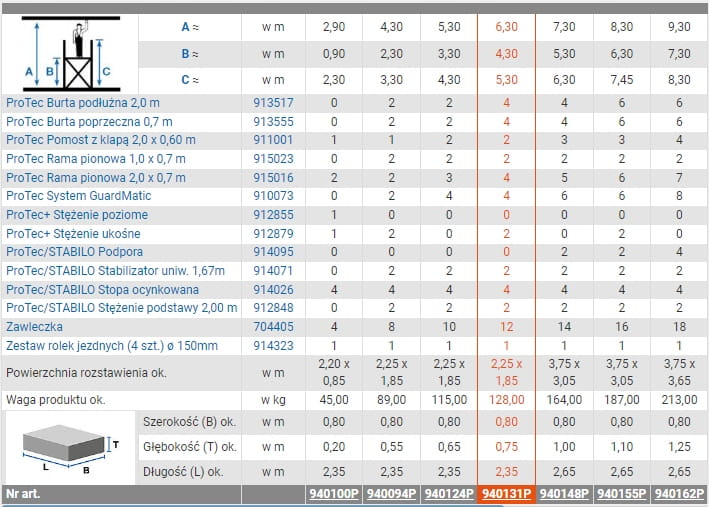Open ProTec+ Stężenie poziome link
The height and width of the screenshot is (507, 709).
click(x=77, y=215)
